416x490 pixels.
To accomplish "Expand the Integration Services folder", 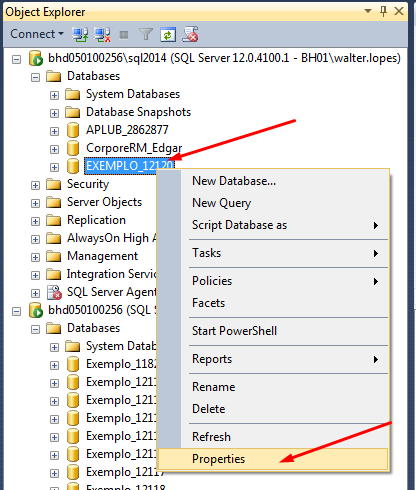I will click(x=35, y=276).
